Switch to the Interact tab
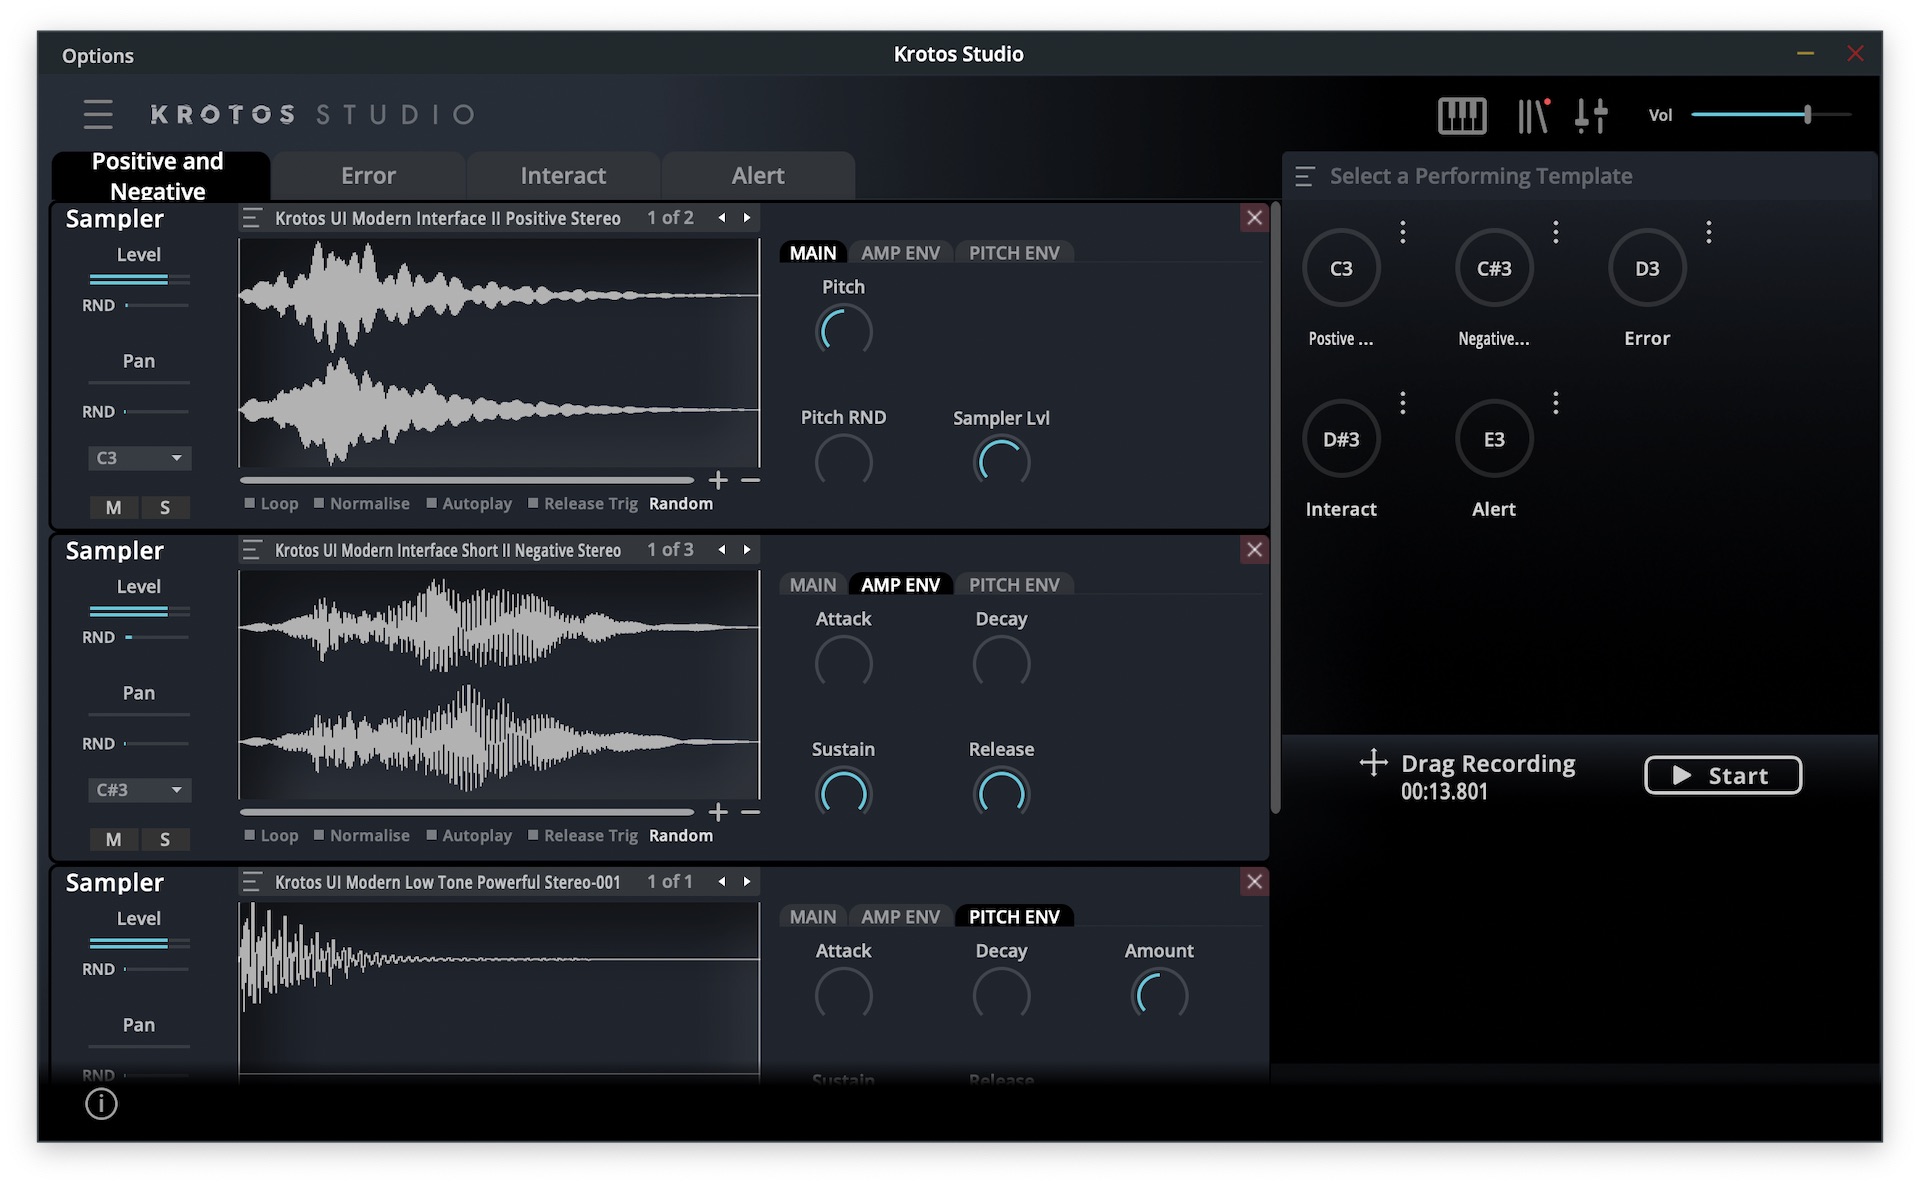This screenshot has height=1186, width=1920. 563,176
